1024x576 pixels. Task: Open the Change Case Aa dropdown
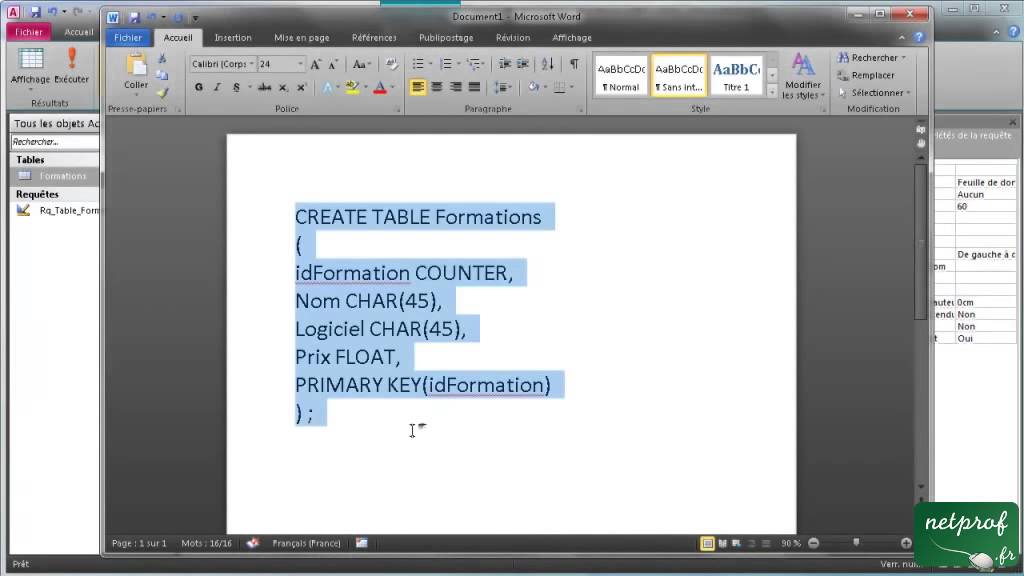pos(361,64)
